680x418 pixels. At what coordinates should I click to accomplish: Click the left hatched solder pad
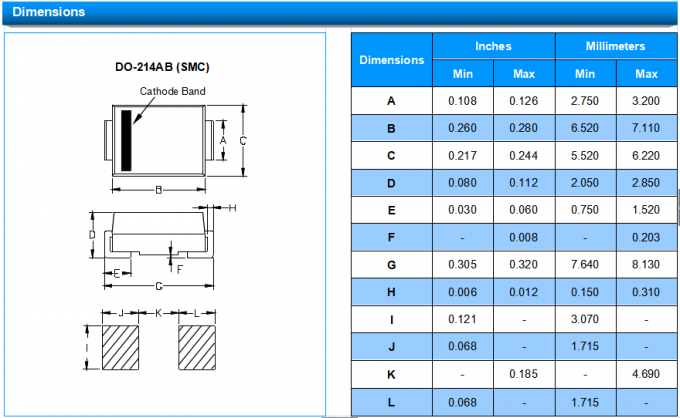(x=121, y=346)
